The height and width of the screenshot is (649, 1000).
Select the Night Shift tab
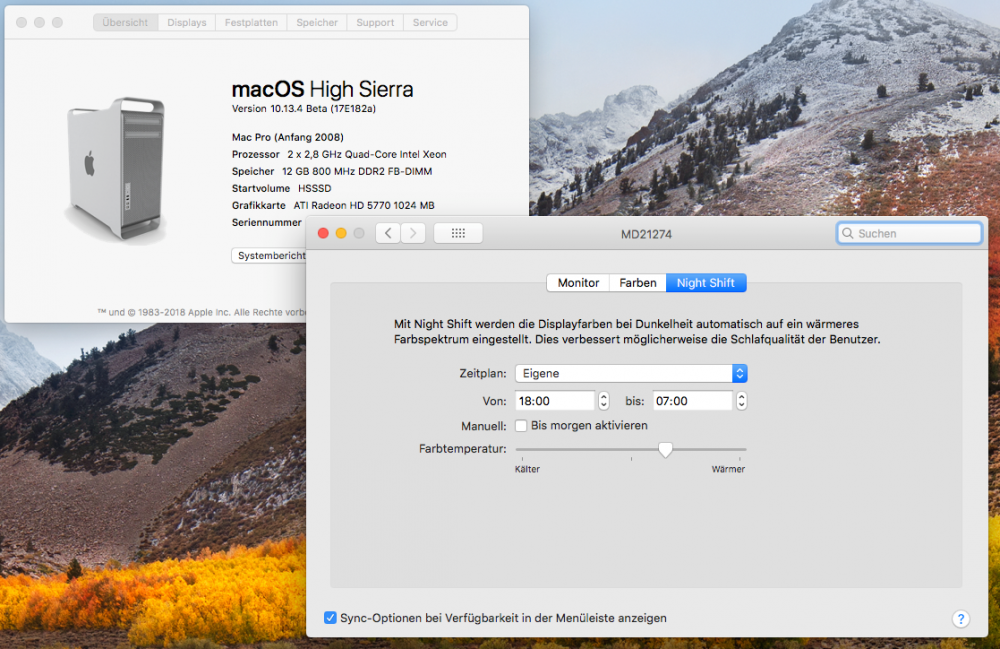coord(706,283)
